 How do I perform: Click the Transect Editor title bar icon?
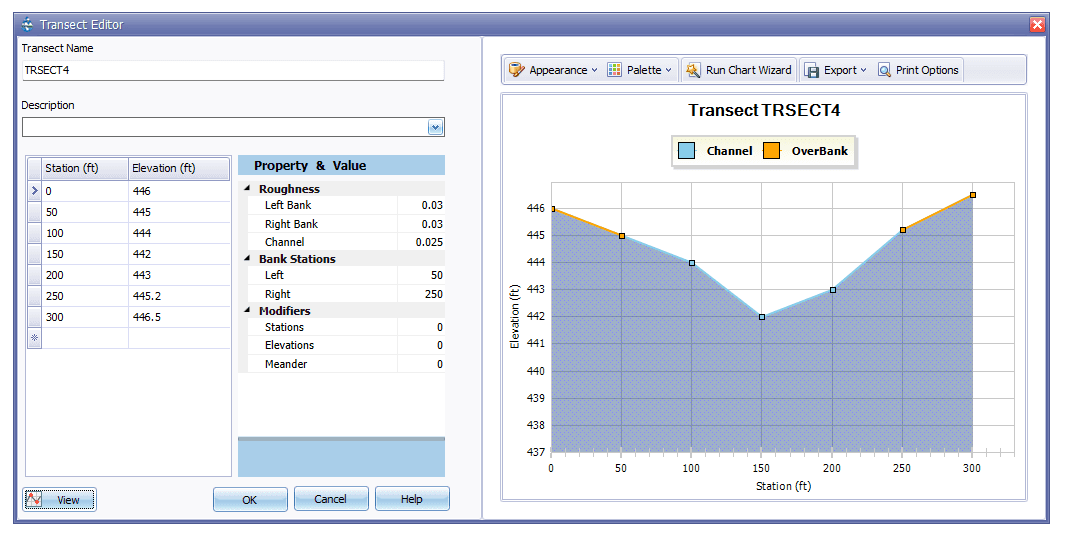click(x=27, y=25)
